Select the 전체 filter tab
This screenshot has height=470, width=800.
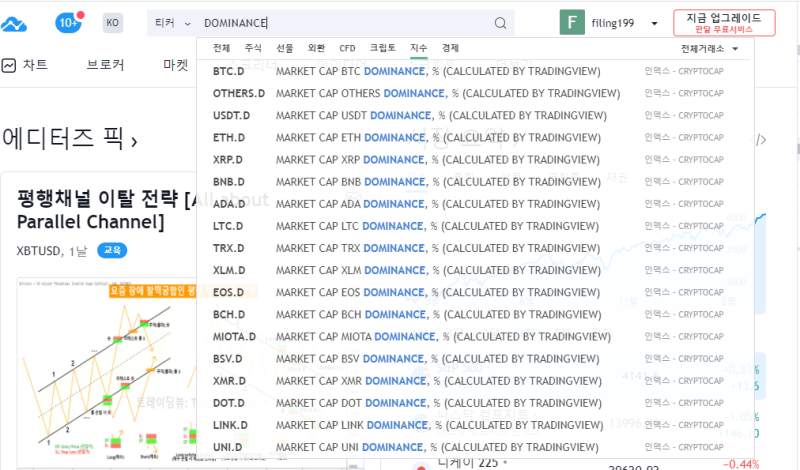tap(221, 48)
